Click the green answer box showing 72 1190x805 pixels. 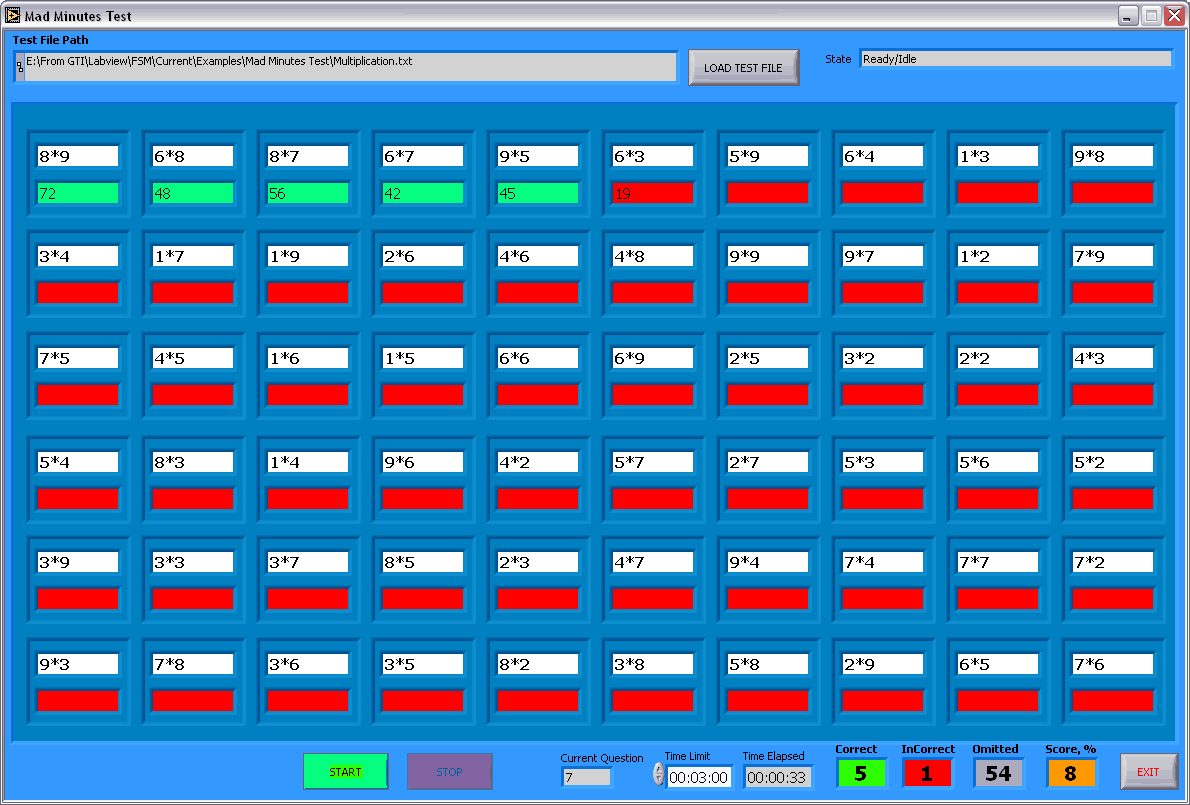click(77, 193)
